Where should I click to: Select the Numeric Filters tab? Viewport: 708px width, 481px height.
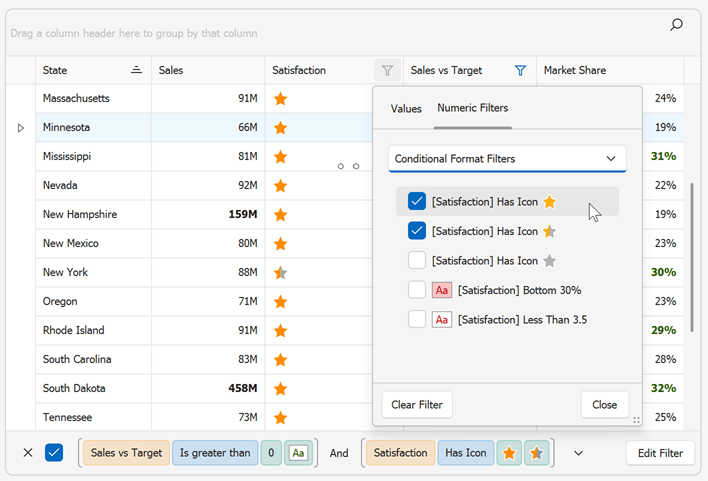(472, 108)
